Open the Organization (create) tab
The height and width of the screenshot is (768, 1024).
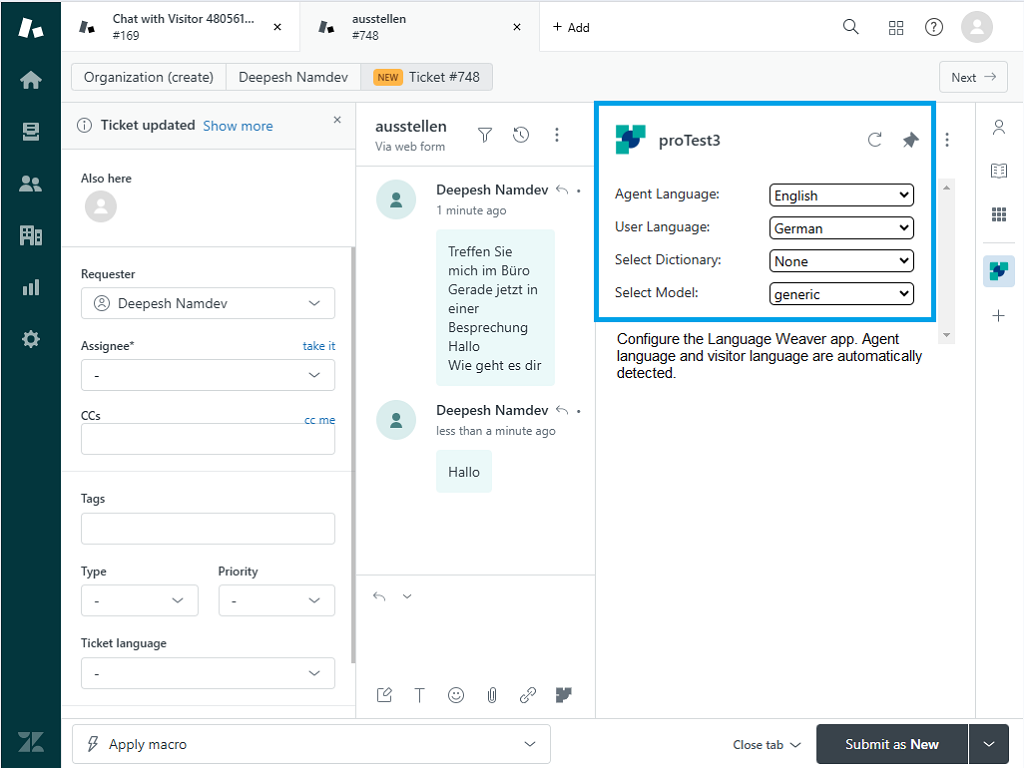(x=148, y=77)
